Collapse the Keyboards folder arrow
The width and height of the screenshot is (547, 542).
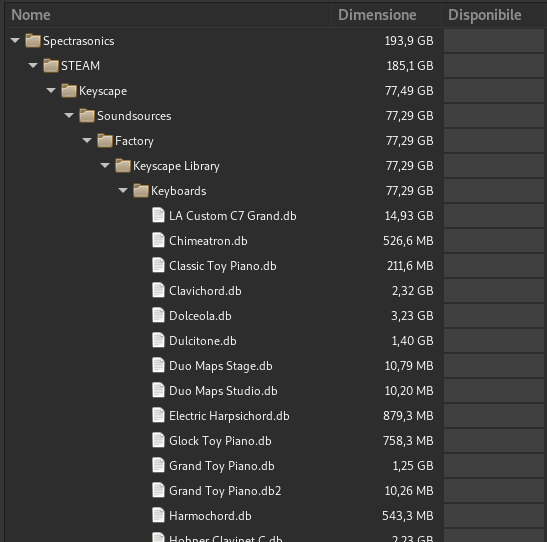click(123, 190)
